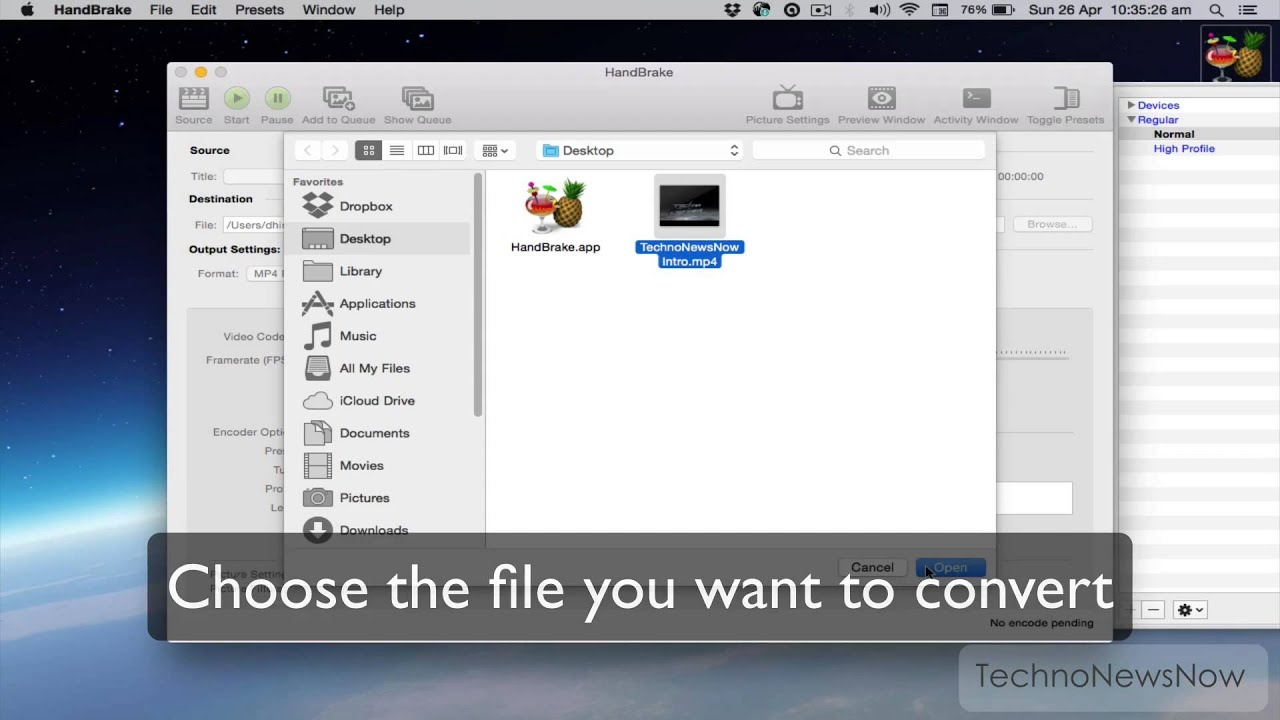This screenshot has width=1280, height=720.
Task: Go forward in file dialog
Action: (335, 150)
